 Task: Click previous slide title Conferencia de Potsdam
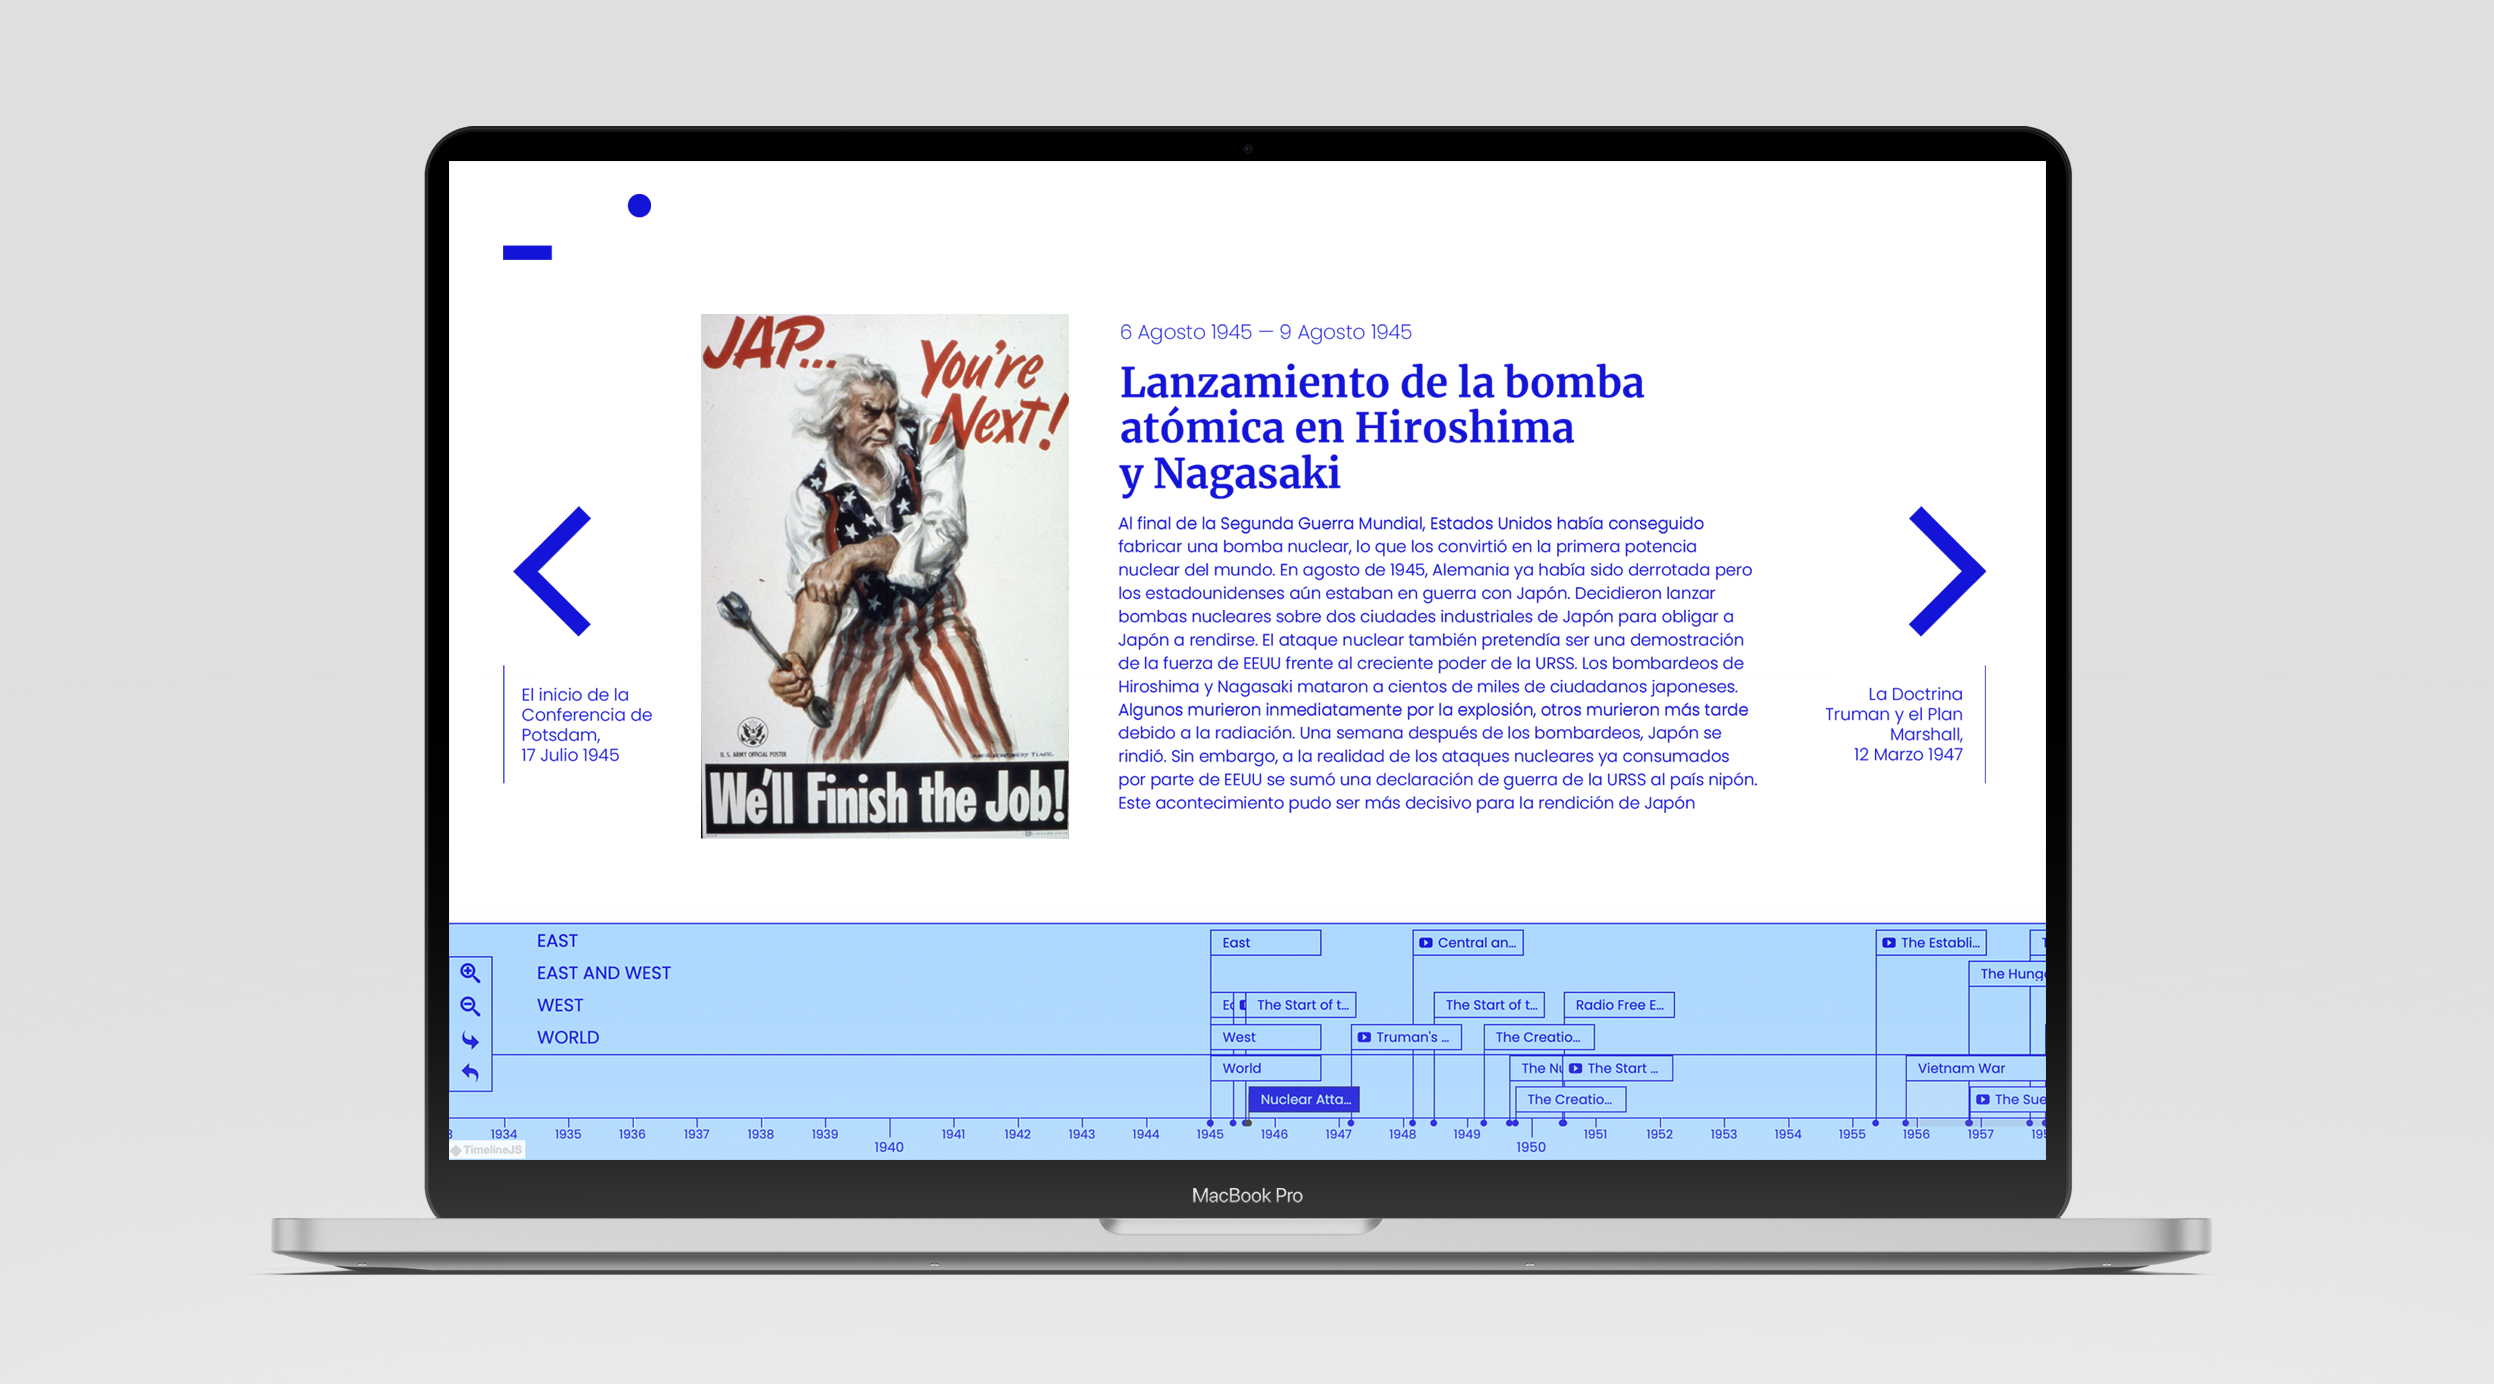click(x=586, y=724)
